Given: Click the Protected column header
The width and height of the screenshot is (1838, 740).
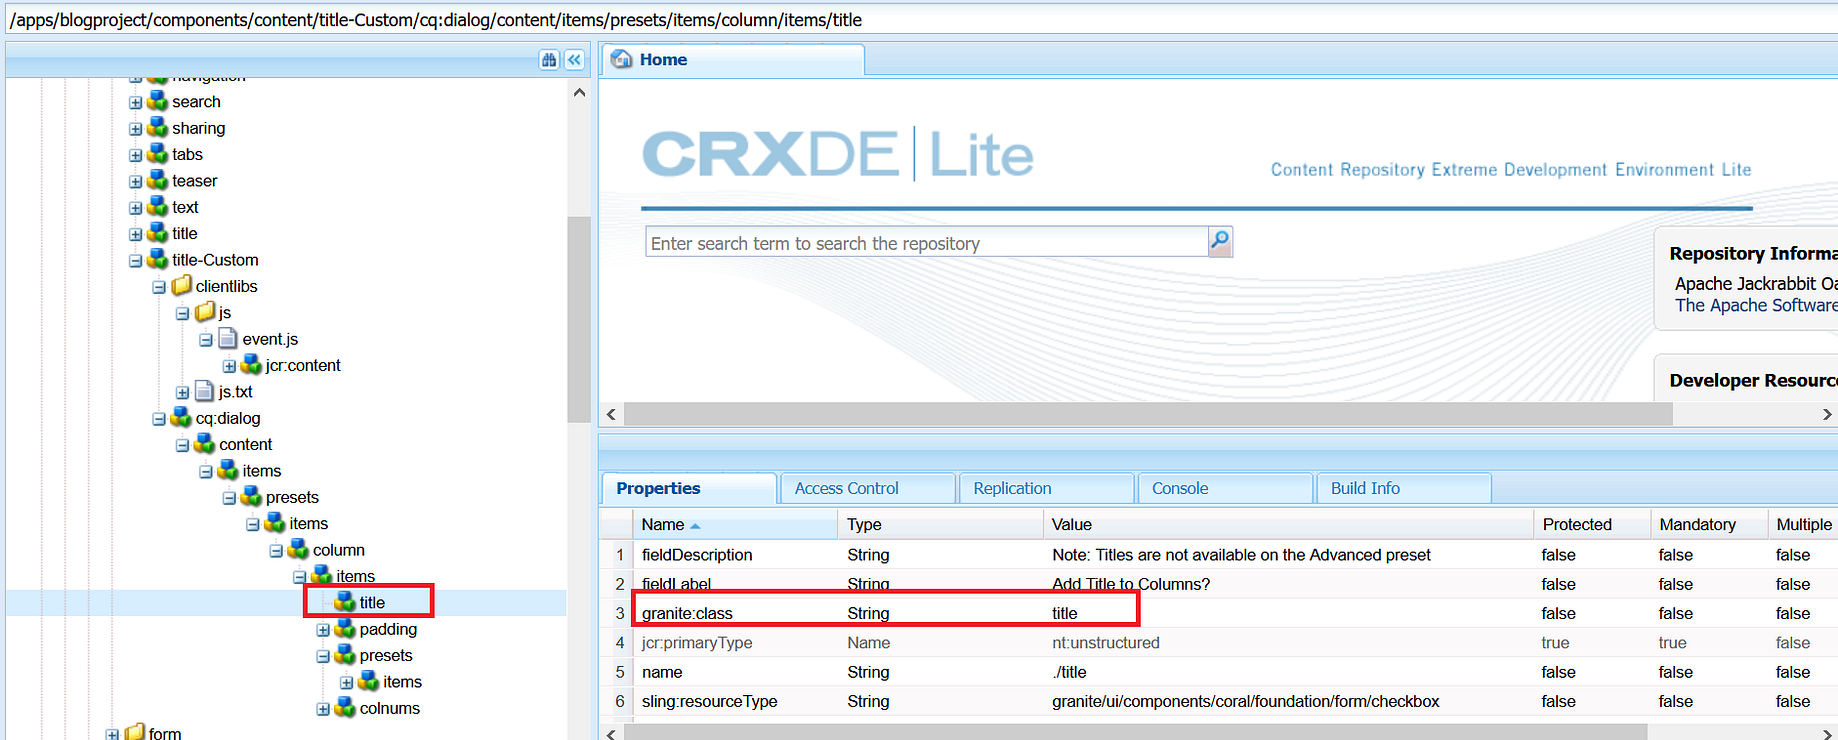Looking at the screenshot, I should pos(1592,524).
